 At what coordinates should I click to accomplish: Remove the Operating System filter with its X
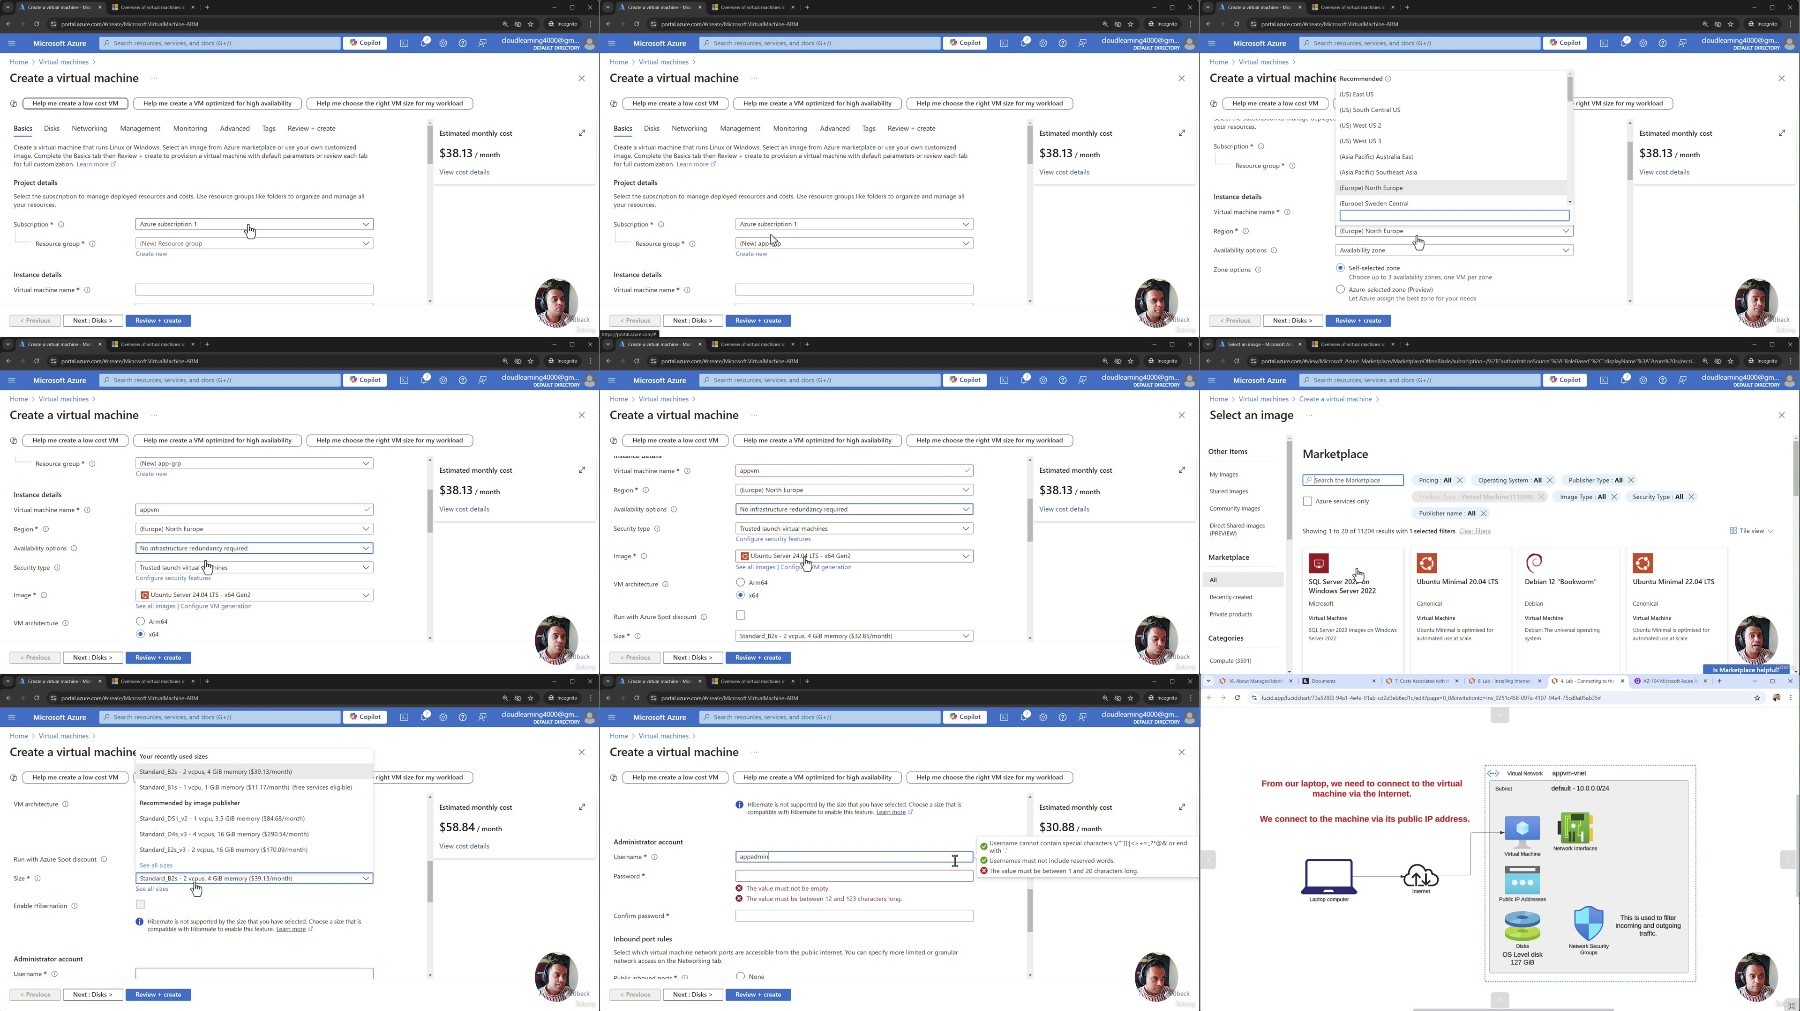tap(1550, 480)
